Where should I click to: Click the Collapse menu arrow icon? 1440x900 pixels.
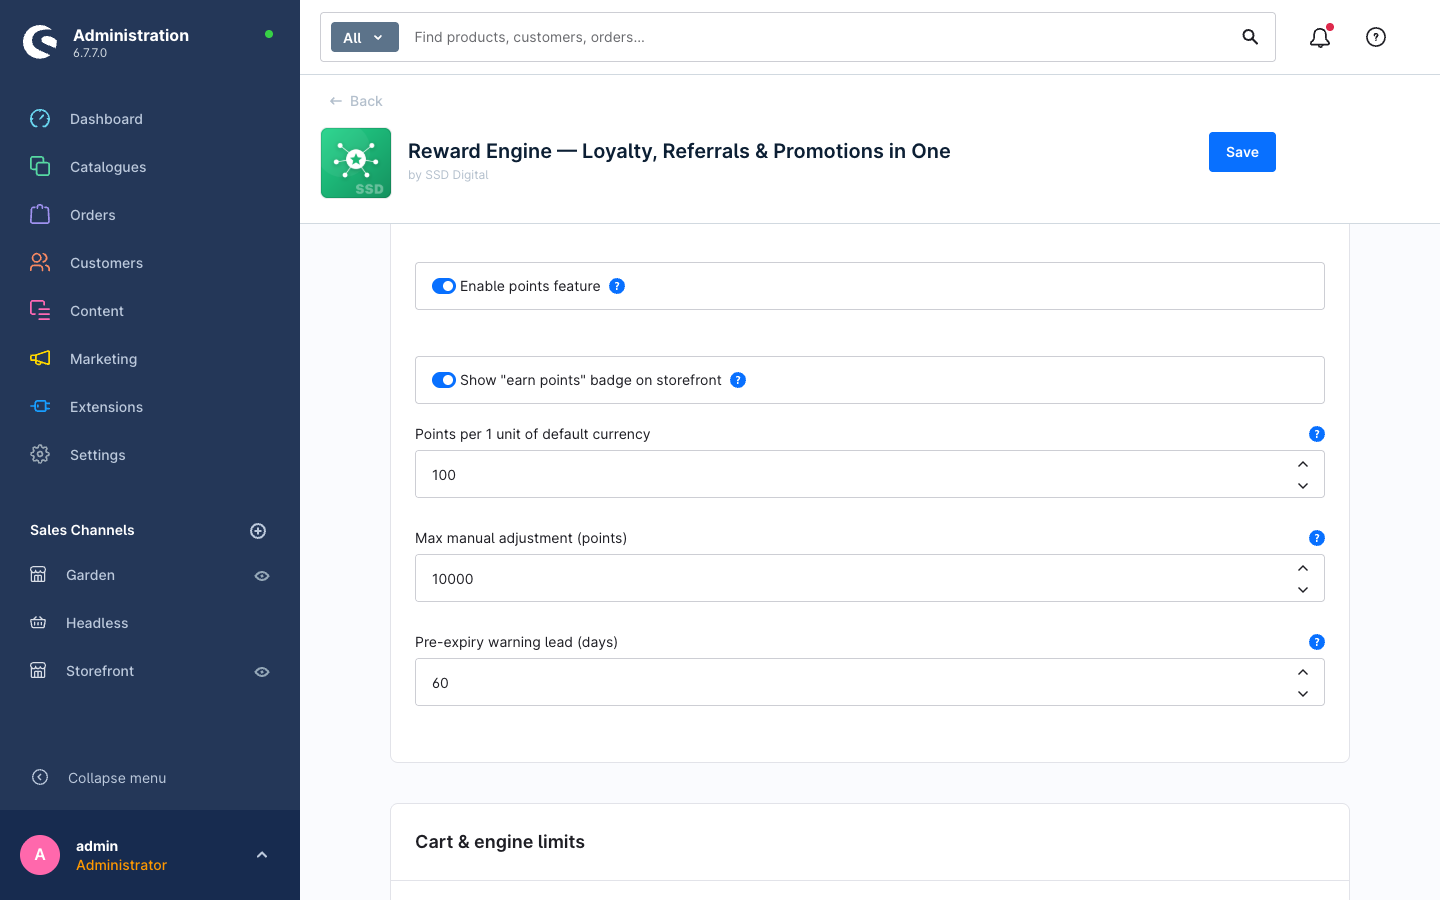(x=40, y=777)
